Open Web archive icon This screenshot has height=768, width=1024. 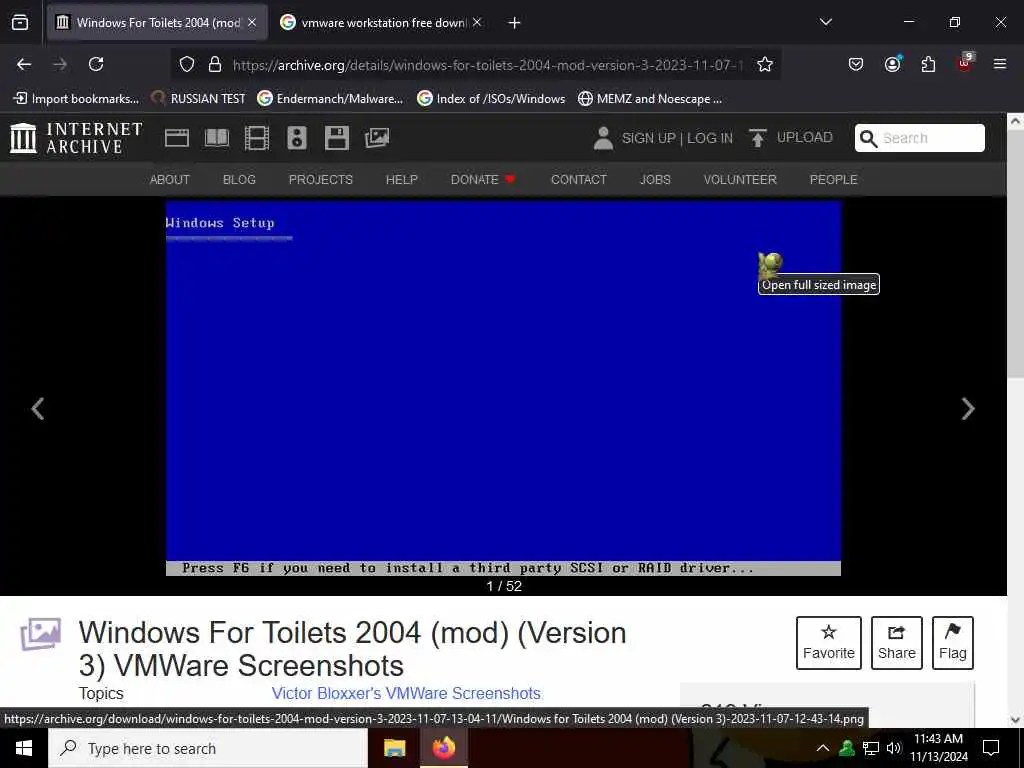pos(176,138)
